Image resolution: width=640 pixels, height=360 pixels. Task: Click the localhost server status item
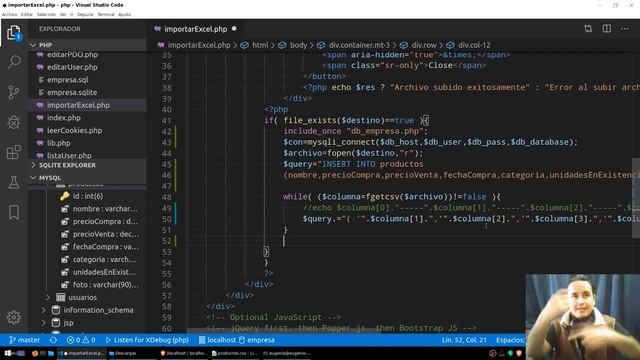(x=217, y=340)
